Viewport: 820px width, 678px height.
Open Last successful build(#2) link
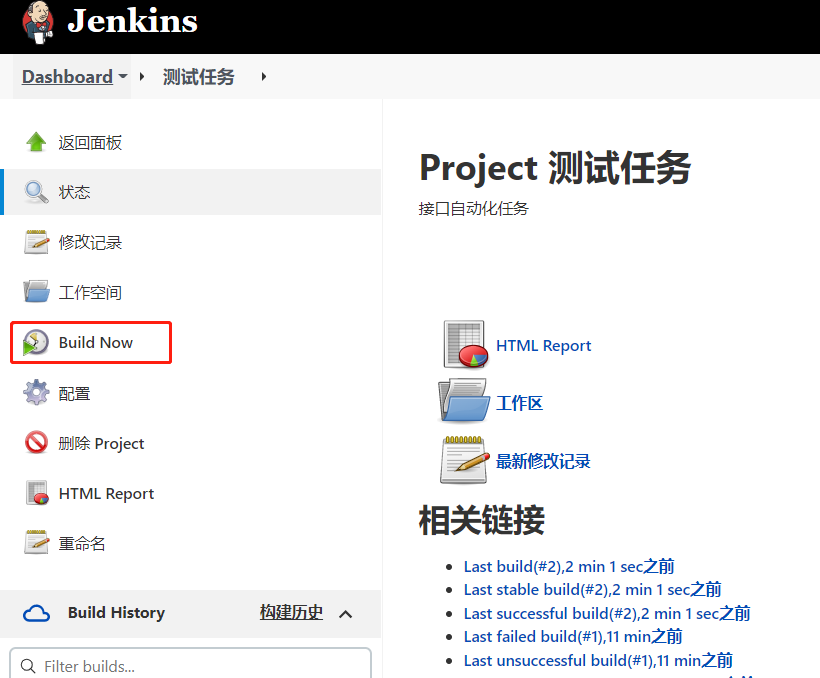(607, 613)
